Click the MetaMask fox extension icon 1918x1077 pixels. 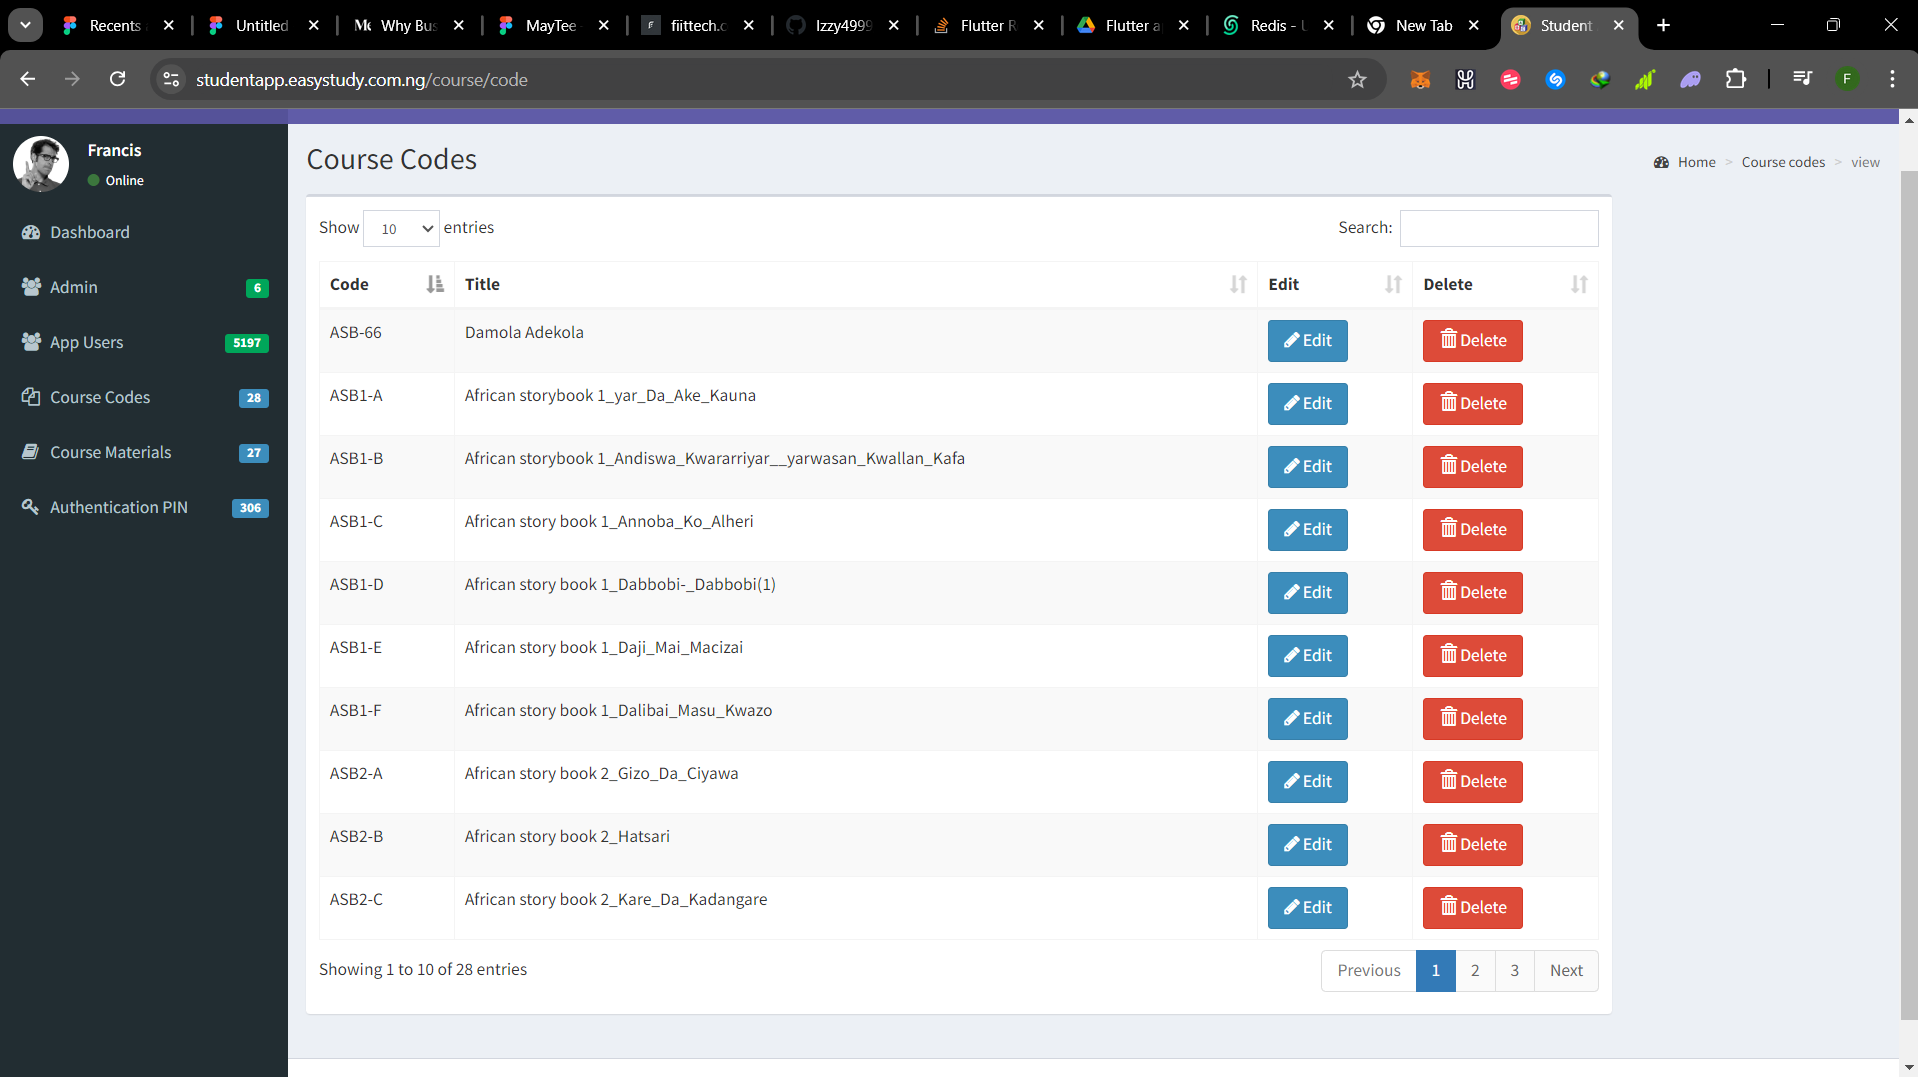[x=1420, y=80]
